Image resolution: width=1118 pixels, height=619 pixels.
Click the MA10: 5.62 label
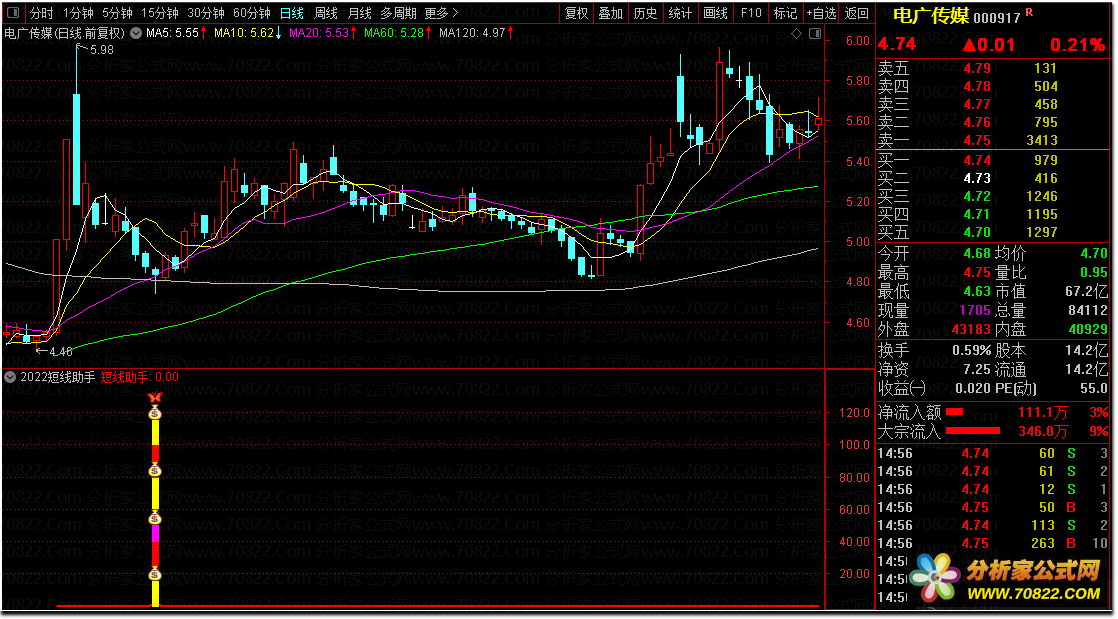point(243,33)
